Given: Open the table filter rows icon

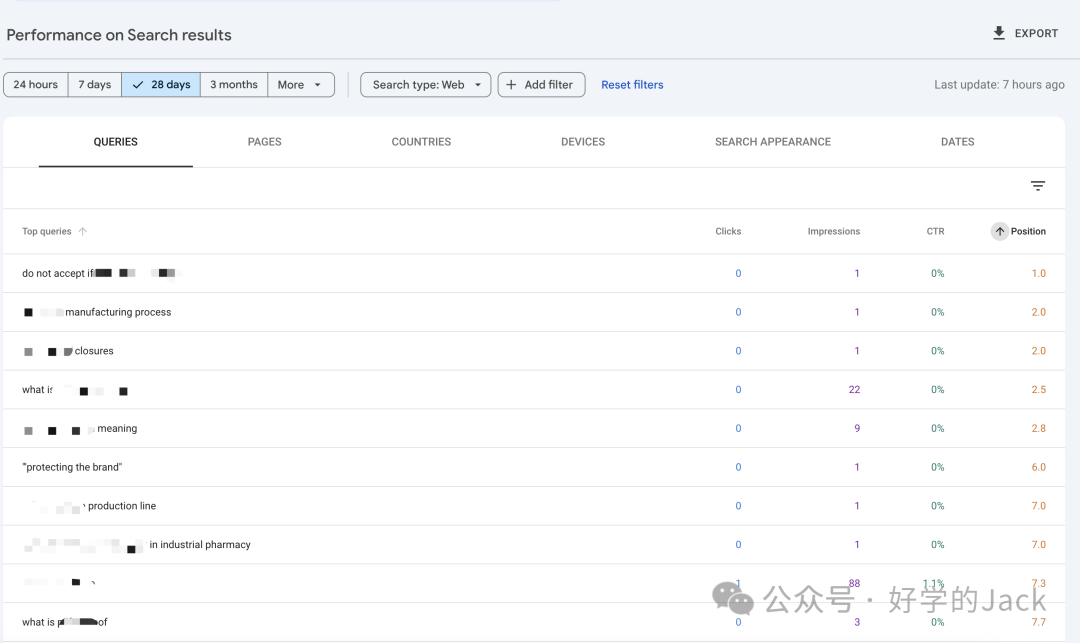Looking at the screenshot, I should pos(1038,186).
